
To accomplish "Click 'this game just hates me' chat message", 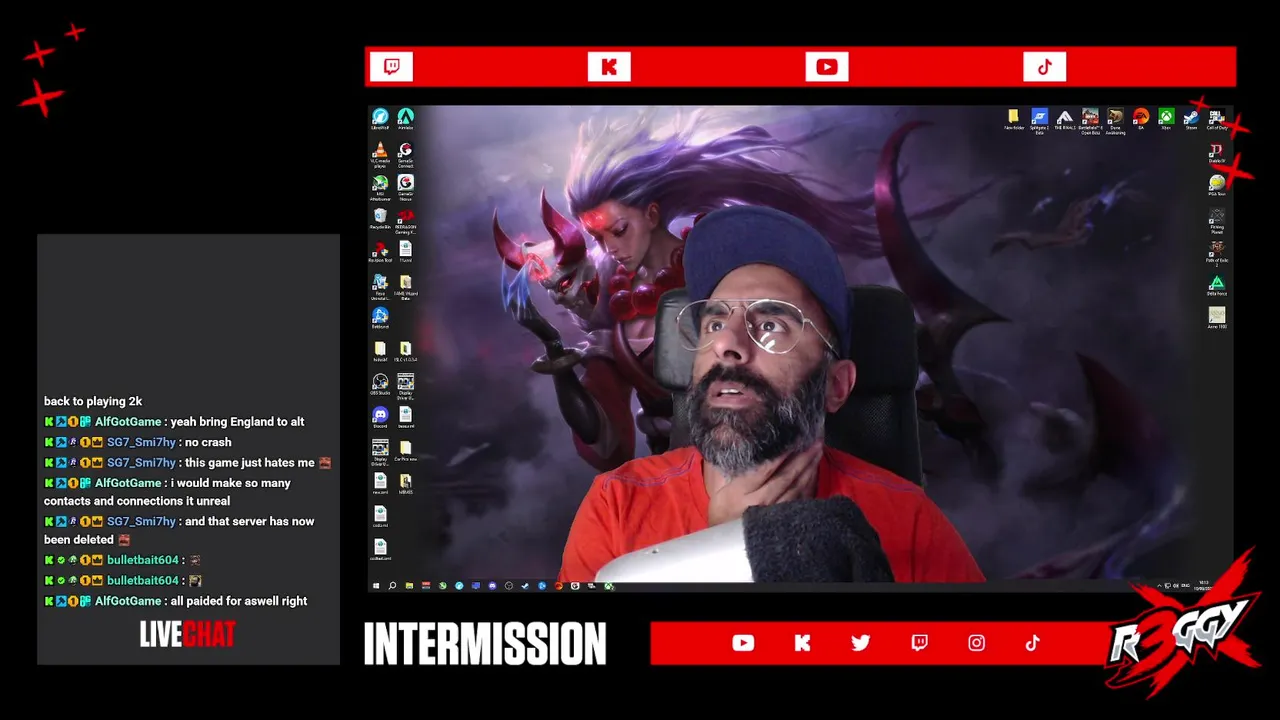I will click(x=250, y=463).
